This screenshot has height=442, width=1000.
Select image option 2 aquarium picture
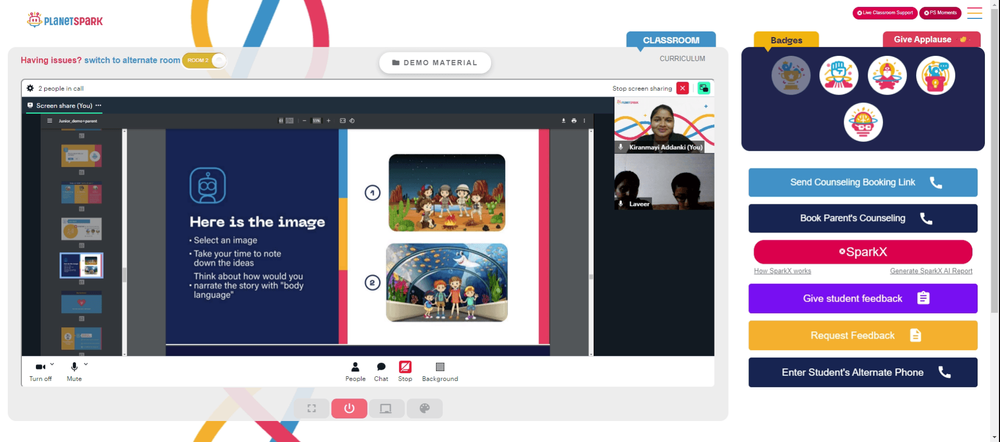tap(447, 283)
